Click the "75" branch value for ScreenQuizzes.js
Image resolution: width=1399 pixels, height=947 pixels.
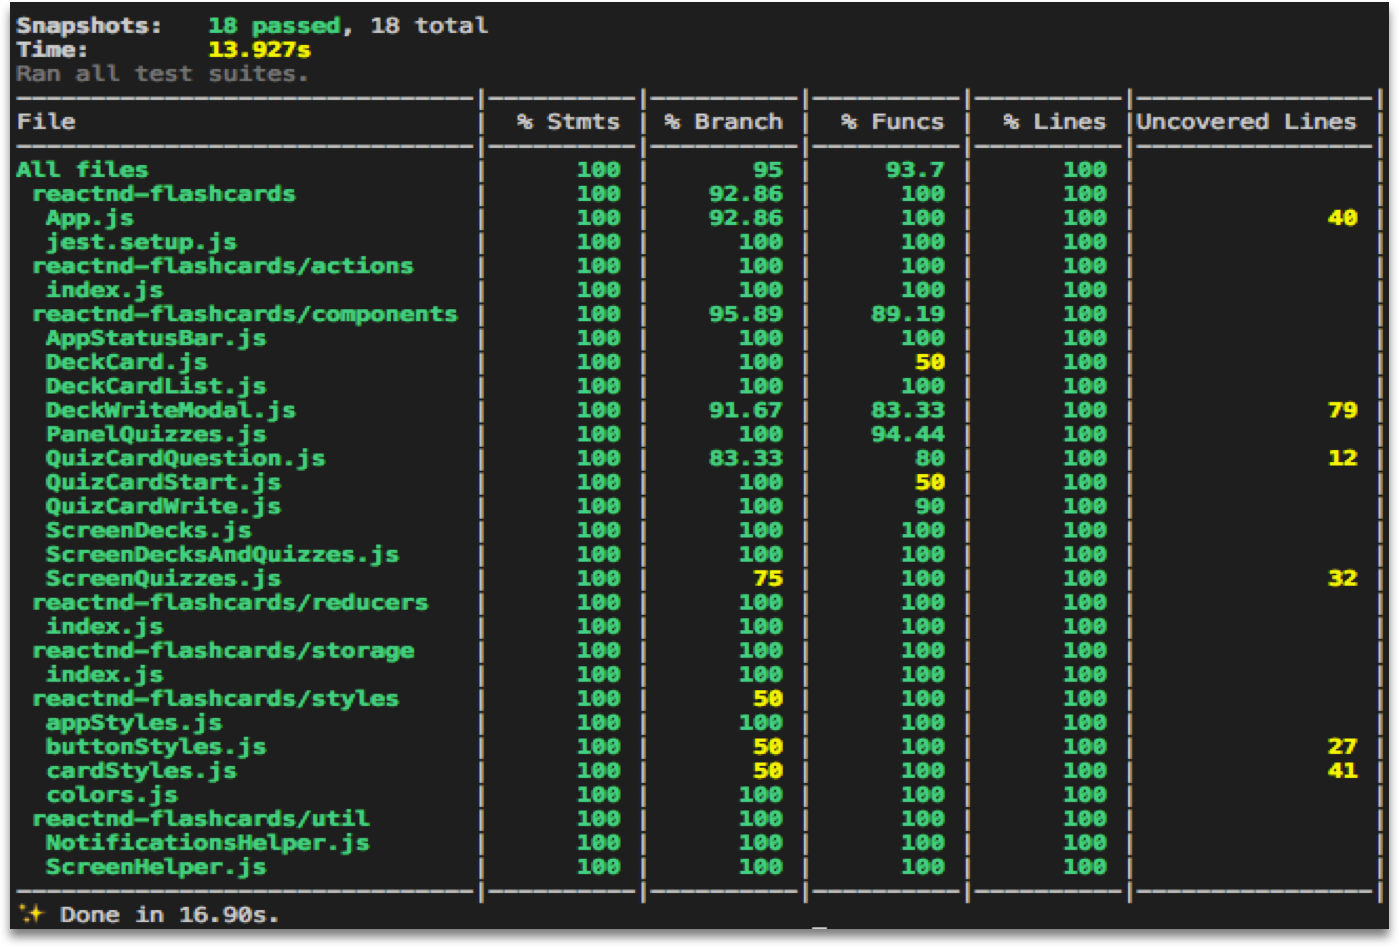click(768, 578)
